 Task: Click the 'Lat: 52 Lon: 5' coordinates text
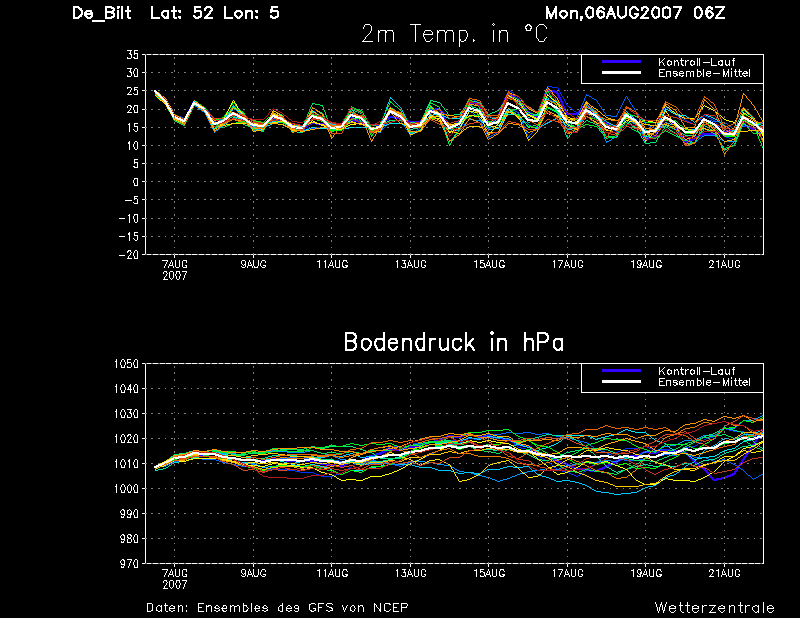pyautogui.click(x=215, y=13)
